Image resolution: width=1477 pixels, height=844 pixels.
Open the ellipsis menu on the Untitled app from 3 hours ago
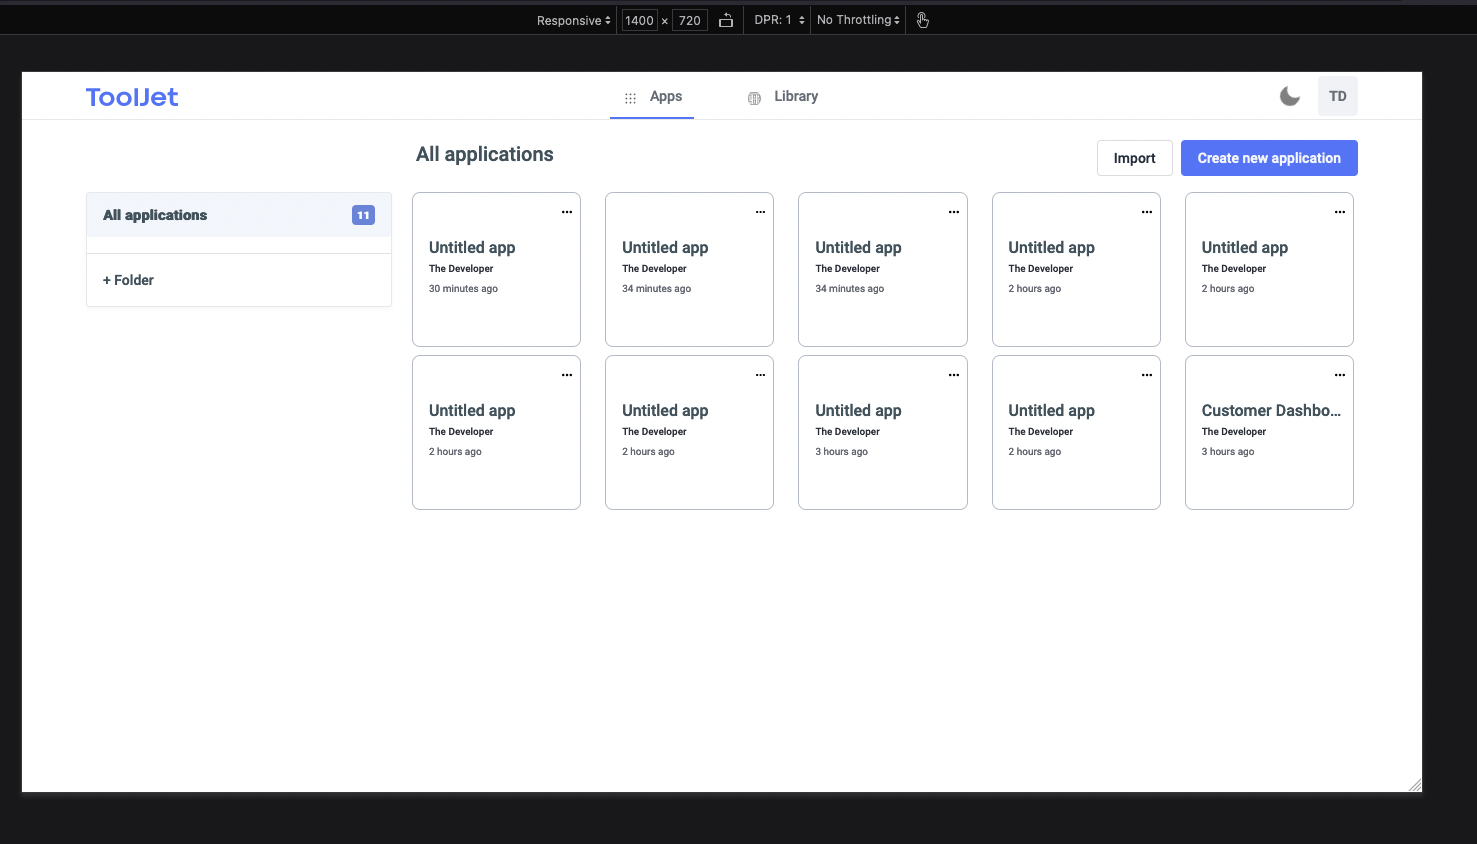click(x=954, y=375)
